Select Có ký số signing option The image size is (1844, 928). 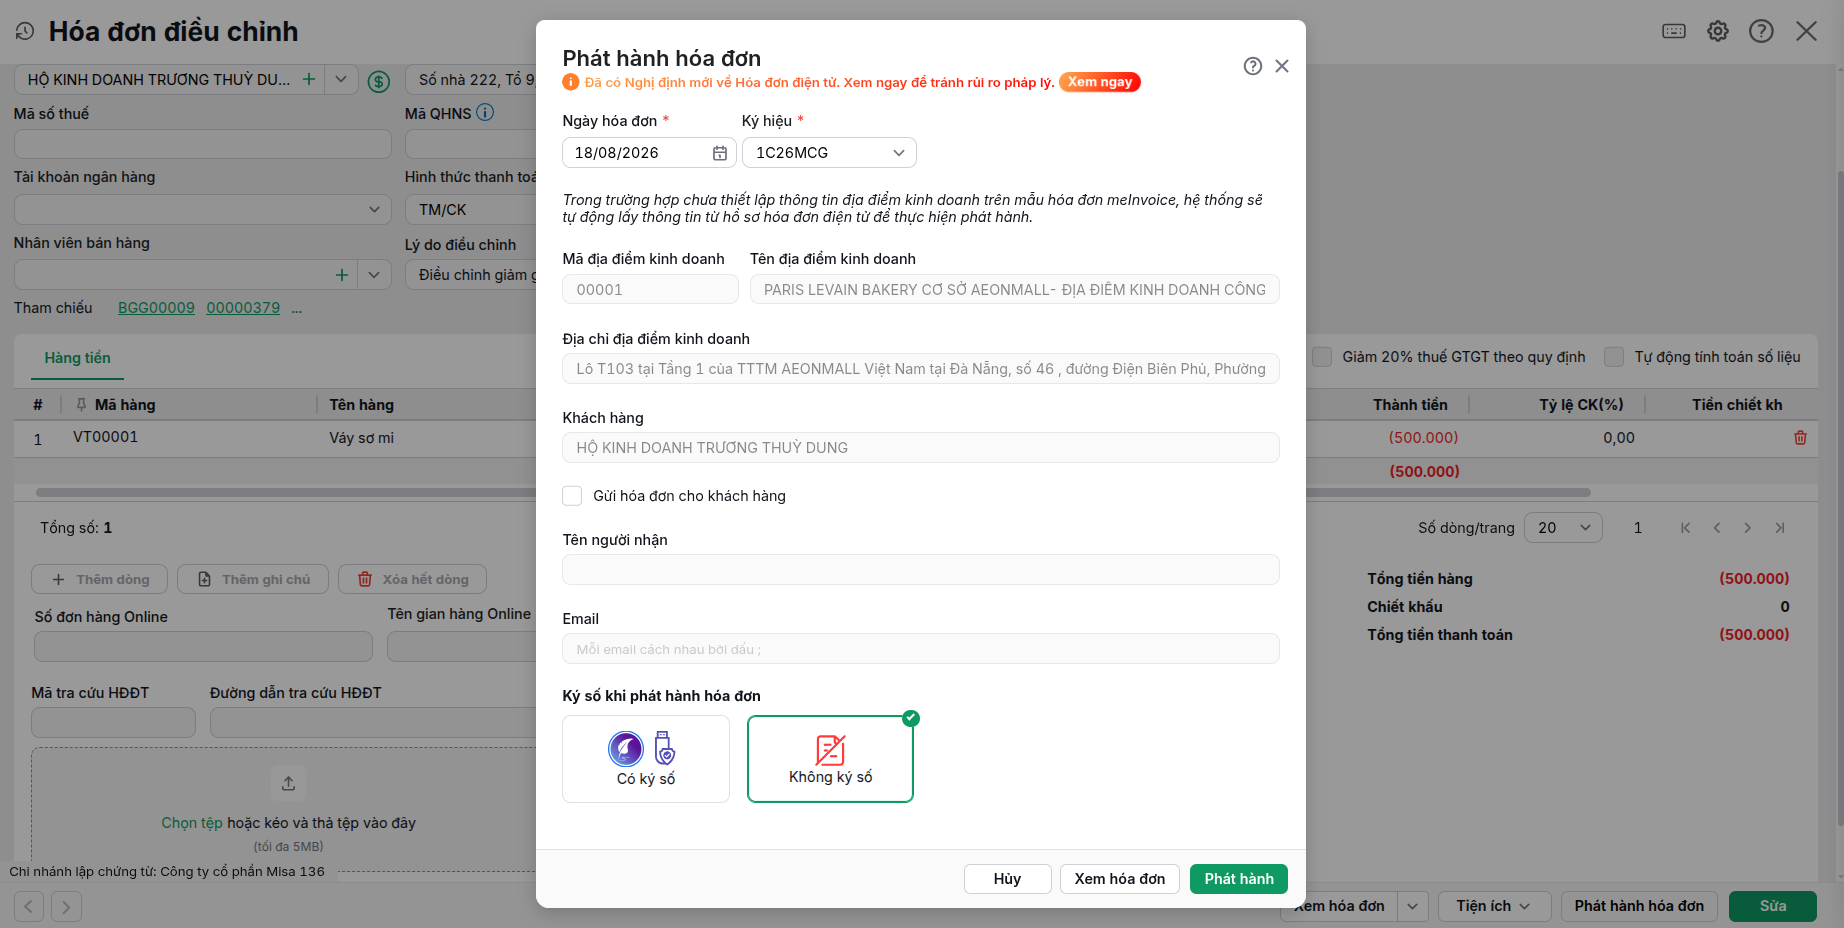646,759
